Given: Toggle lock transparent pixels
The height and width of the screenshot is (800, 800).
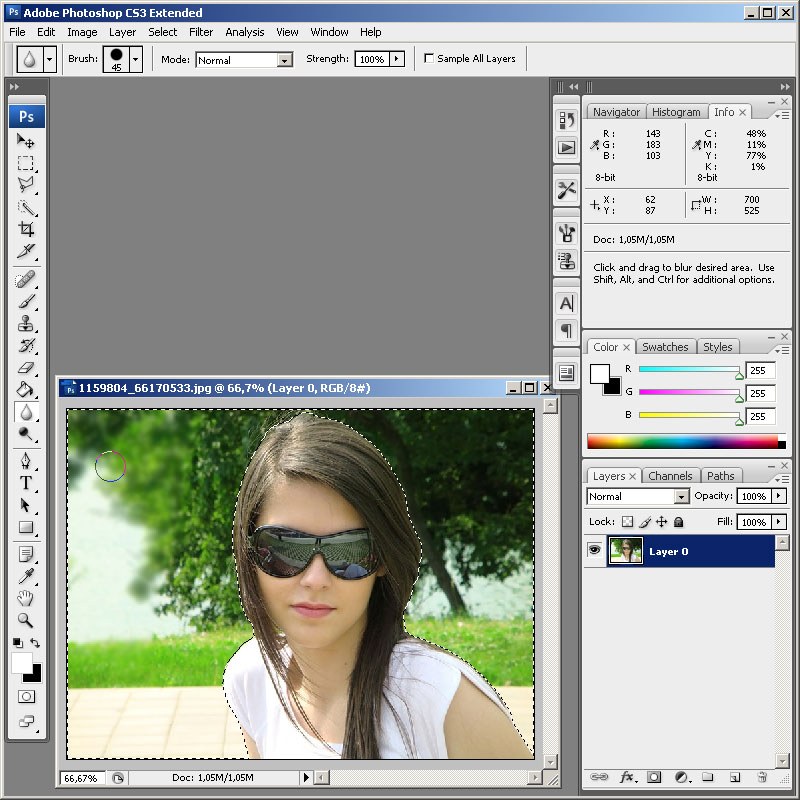Looking at the screenshot, I should pyautogui.click(x=628, y=521).
